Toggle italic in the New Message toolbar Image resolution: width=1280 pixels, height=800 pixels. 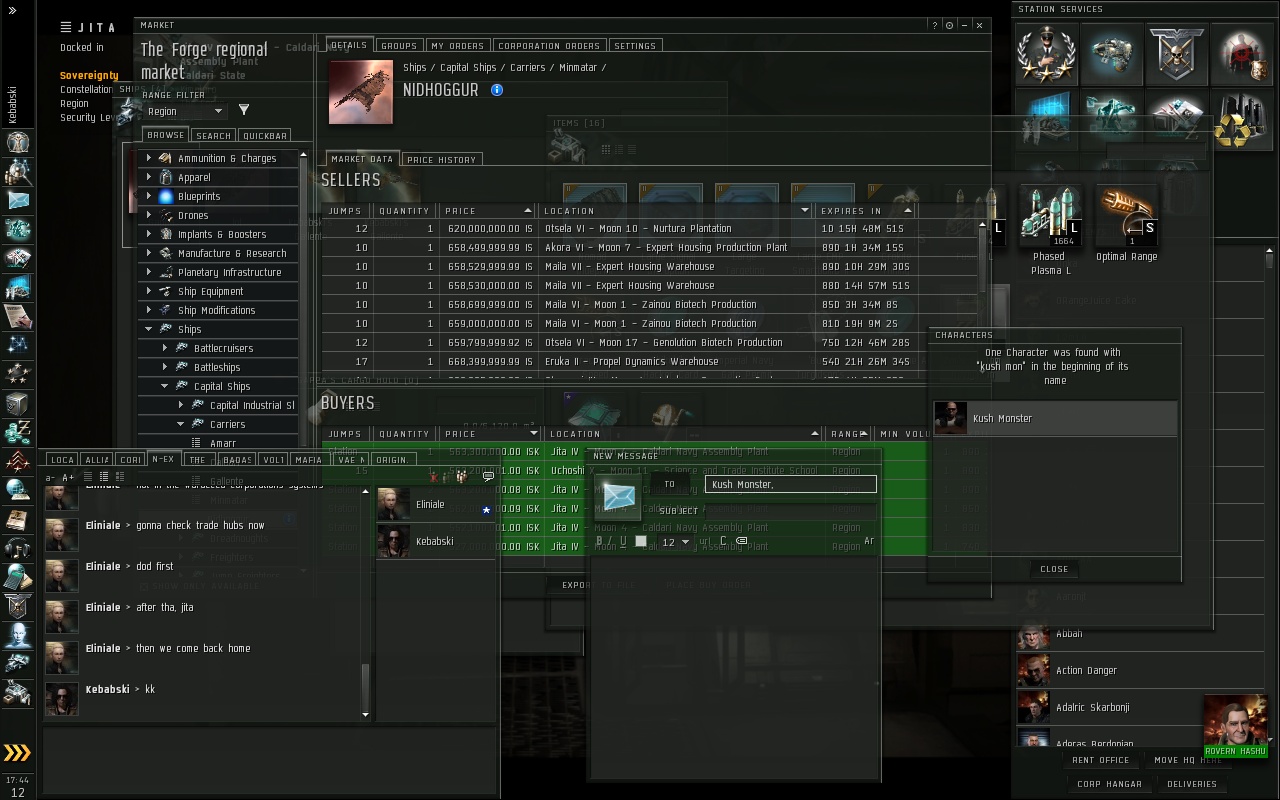click(610, 541)
